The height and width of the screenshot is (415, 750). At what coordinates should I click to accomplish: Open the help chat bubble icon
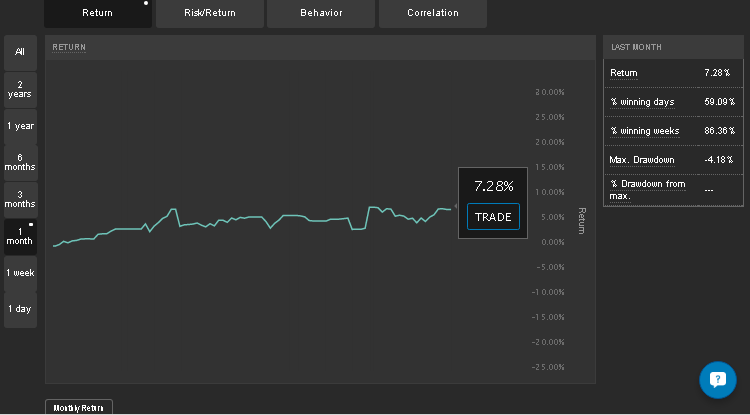pos(717,380)
